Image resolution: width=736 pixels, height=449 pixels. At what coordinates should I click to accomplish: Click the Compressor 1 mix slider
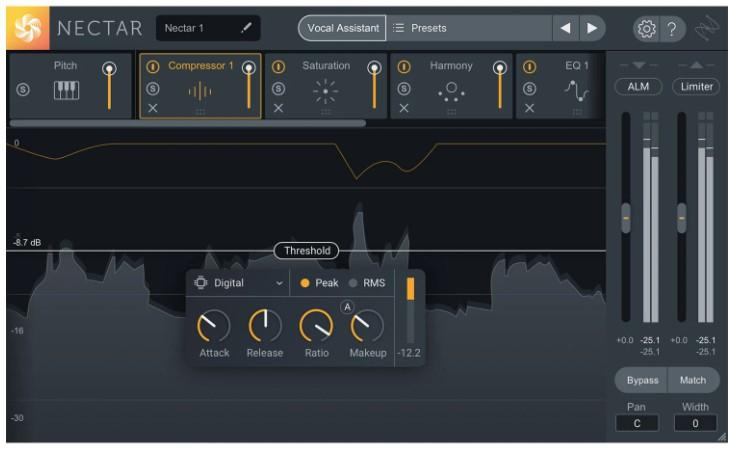pyautogui.click(x=249, y=86)
